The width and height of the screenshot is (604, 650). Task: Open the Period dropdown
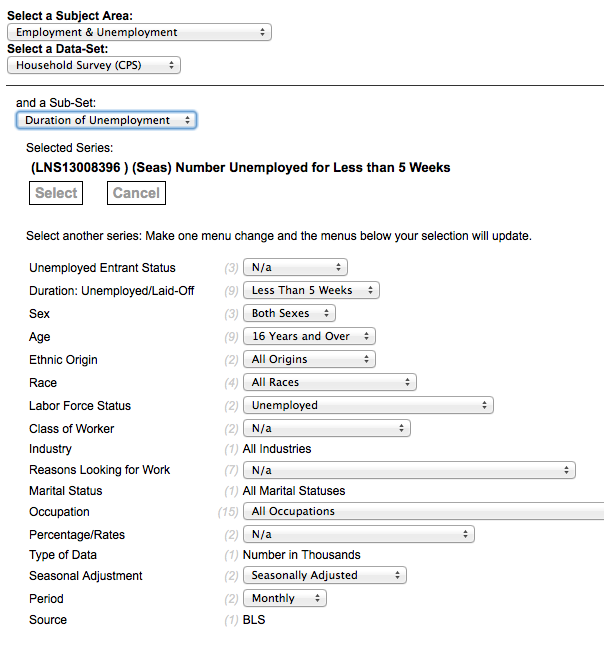[284, 598]
